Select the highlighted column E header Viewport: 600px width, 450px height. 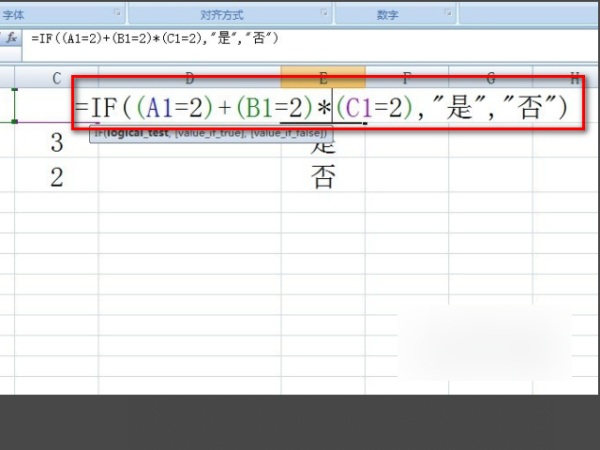[x=322, y=78]
